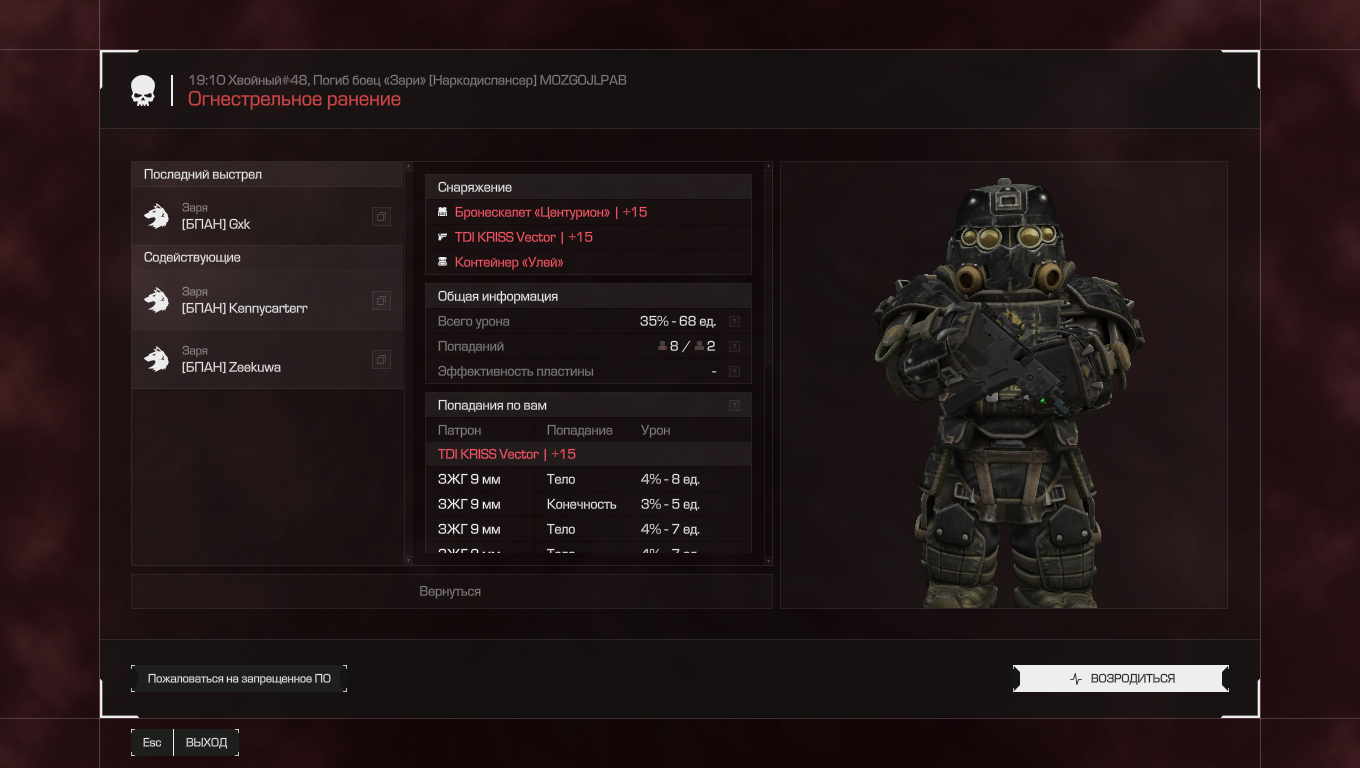The width and height of the screenshot is (1360, 768).
Task: Click the Последний выстрел section header
Action: (267, 174)
